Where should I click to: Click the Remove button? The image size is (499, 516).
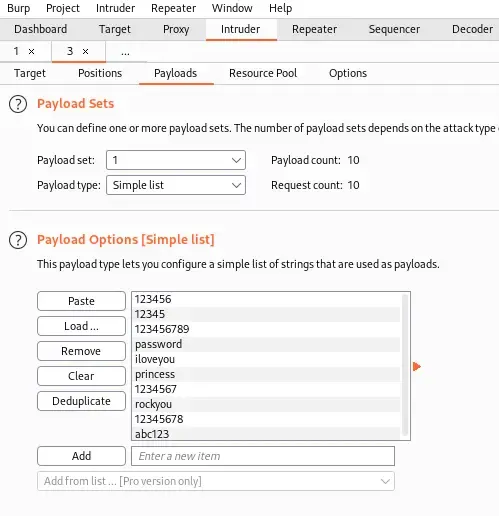tap(81, 351)
